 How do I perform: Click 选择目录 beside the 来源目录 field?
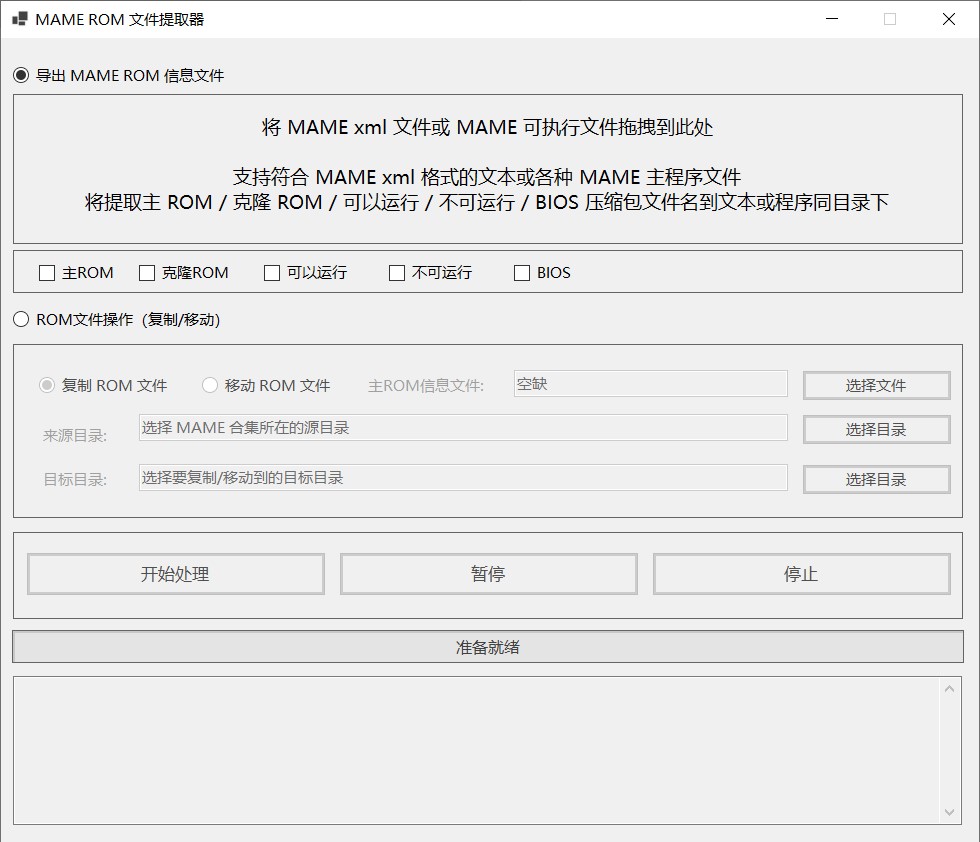(x=875, y=429)
